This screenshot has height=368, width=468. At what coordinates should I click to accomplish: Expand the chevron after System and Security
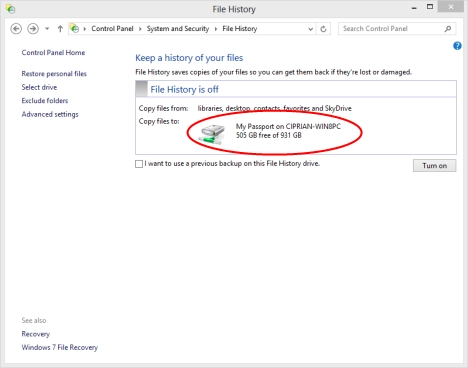(216, 29)
